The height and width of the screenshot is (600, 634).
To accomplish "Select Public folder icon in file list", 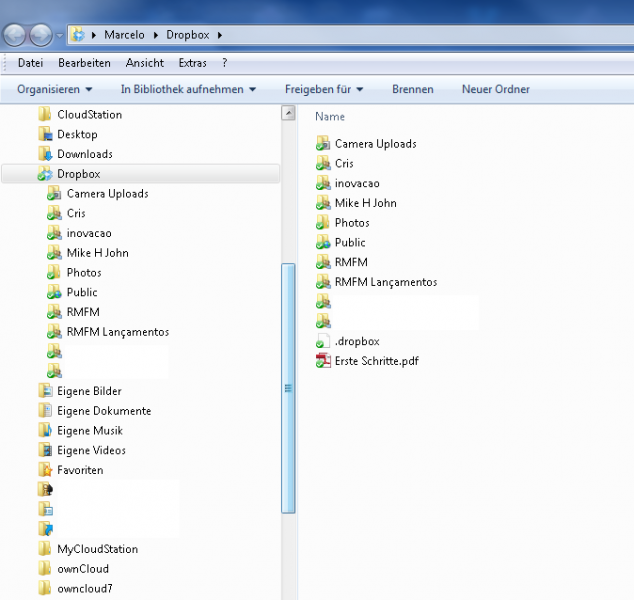I will tap(323, 243).
